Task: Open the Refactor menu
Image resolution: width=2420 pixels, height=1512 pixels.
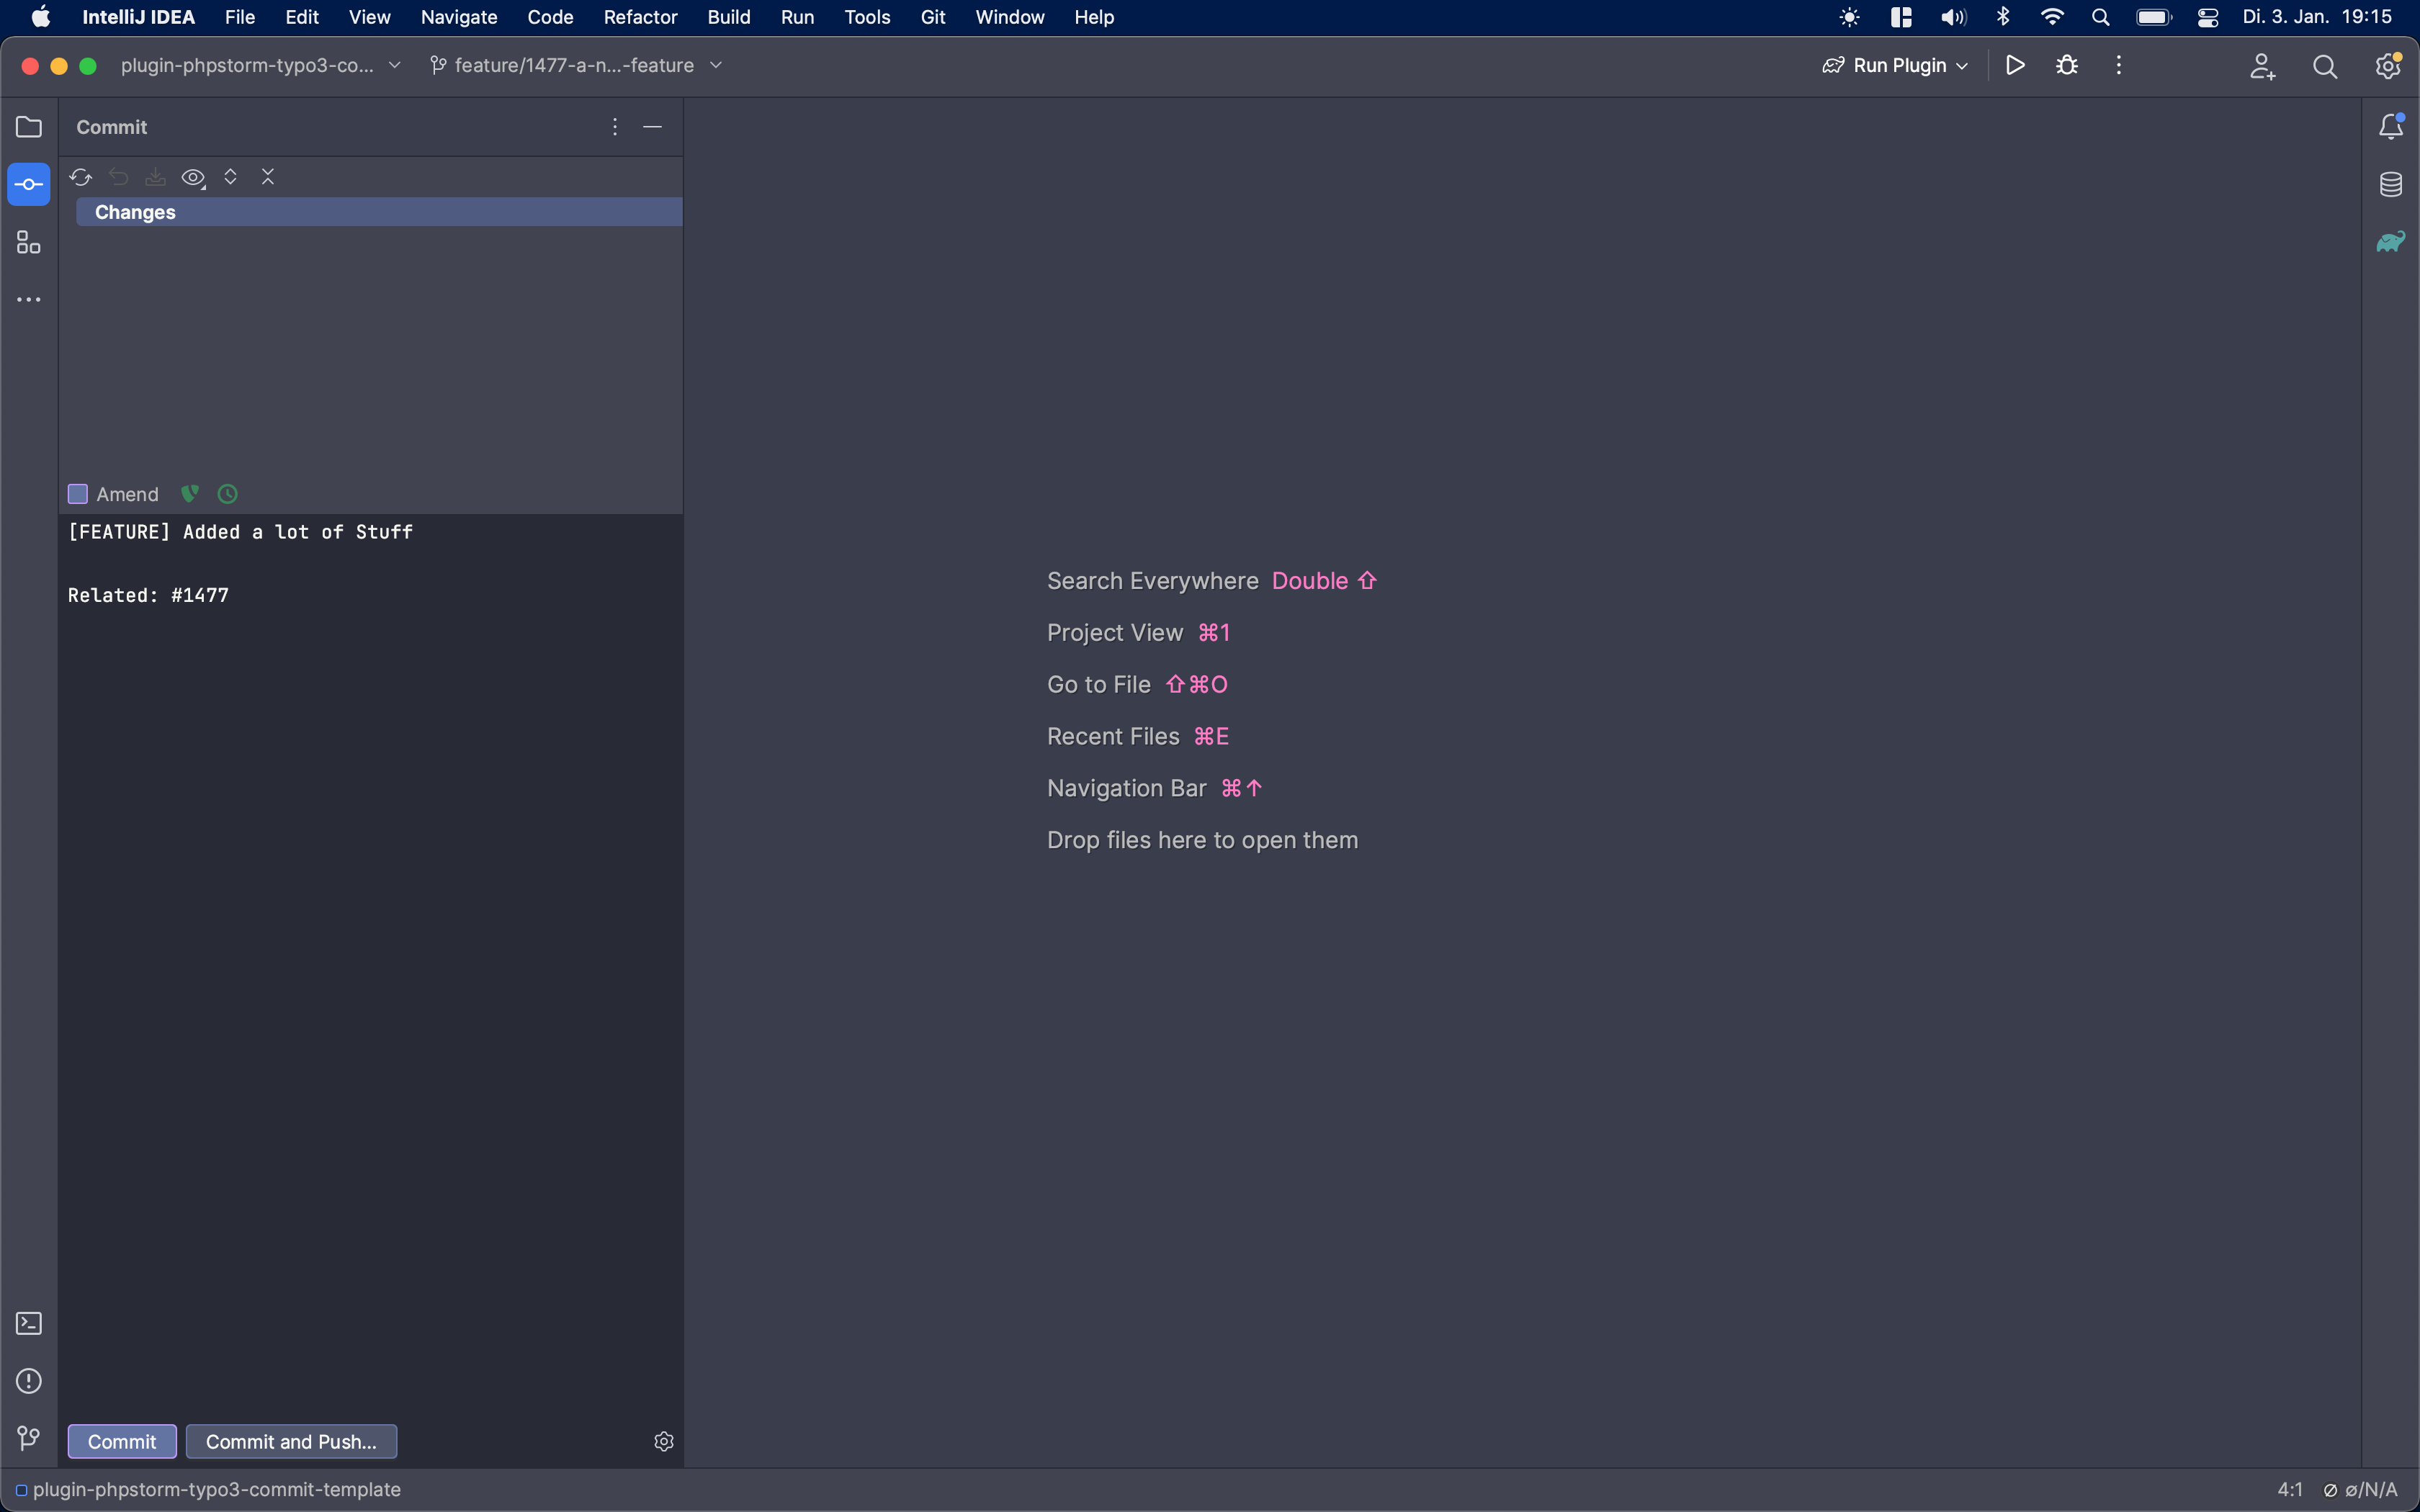Action: tap(640, 17)
